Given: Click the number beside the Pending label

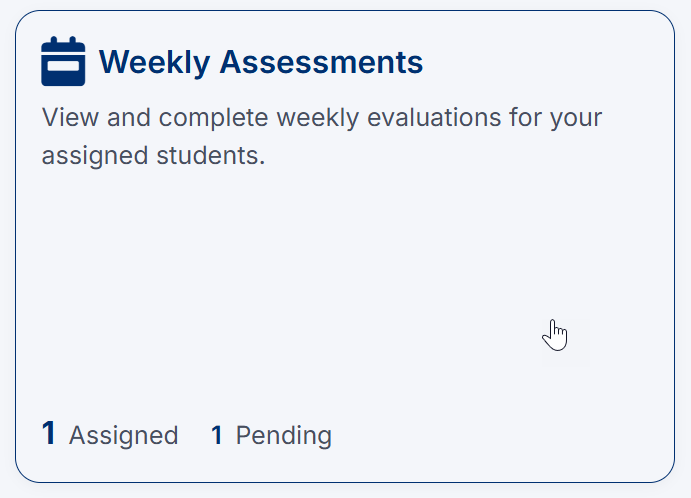Looking at the screenshot, I should pos(217,436).
